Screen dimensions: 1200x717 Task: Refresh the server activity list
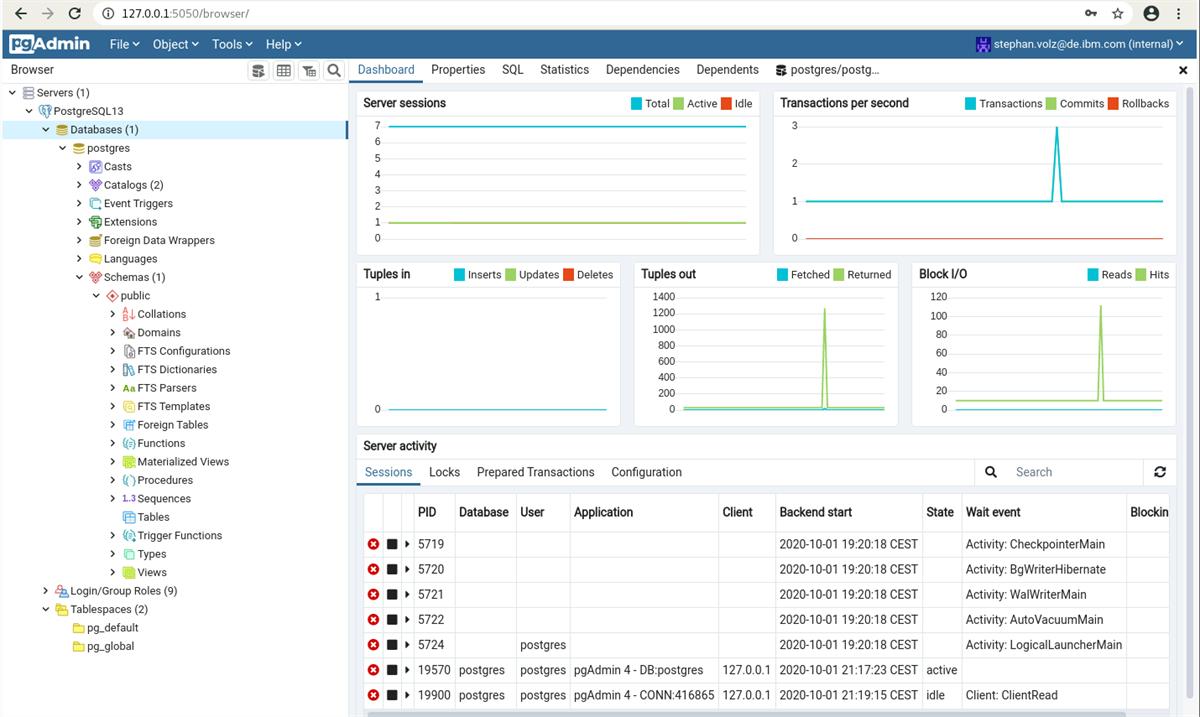1160,472
